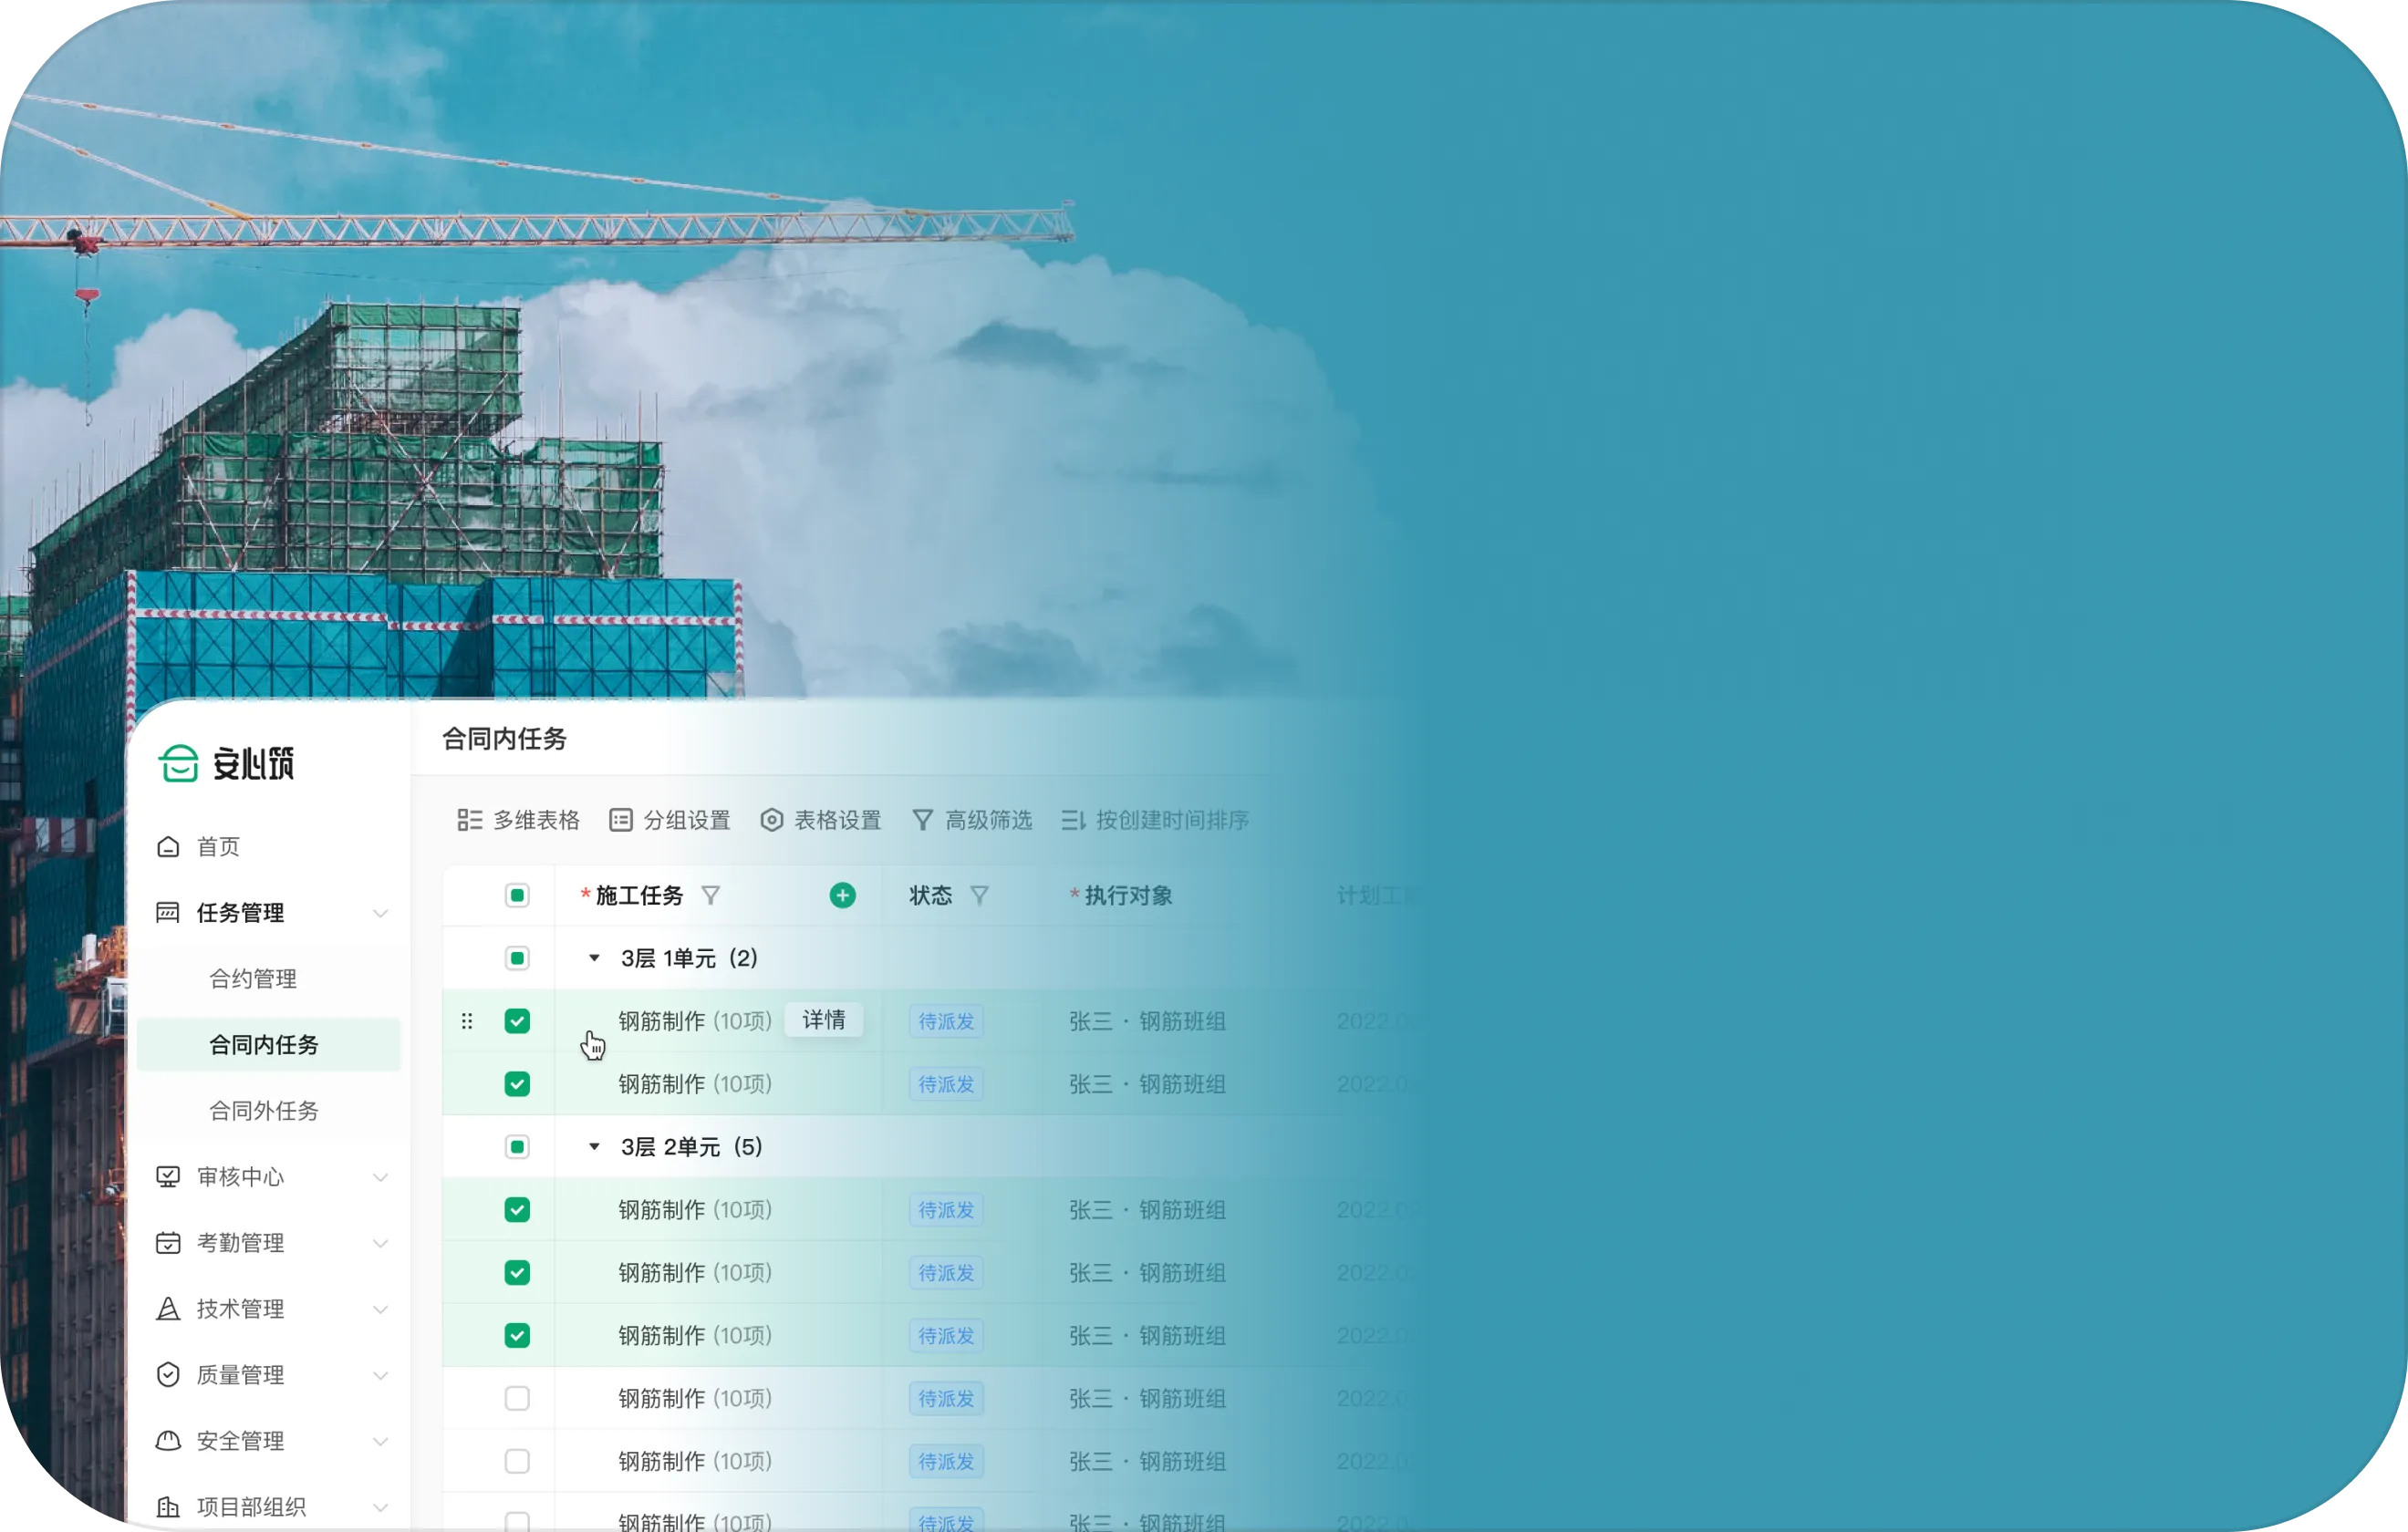Click the 执行对象 column header

click(x=1128, y=895)
